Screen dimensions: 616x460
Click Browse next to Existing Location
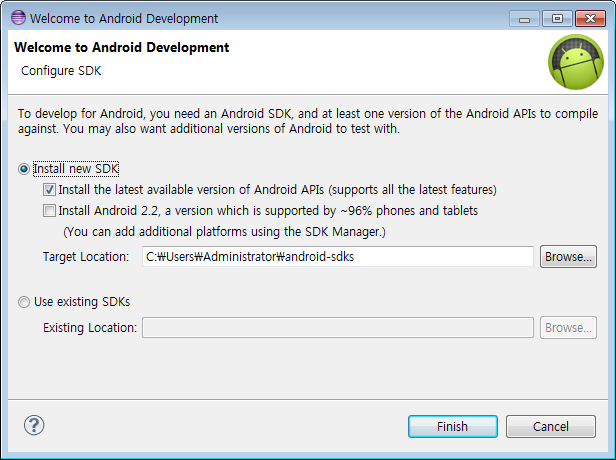pos(568,328)
